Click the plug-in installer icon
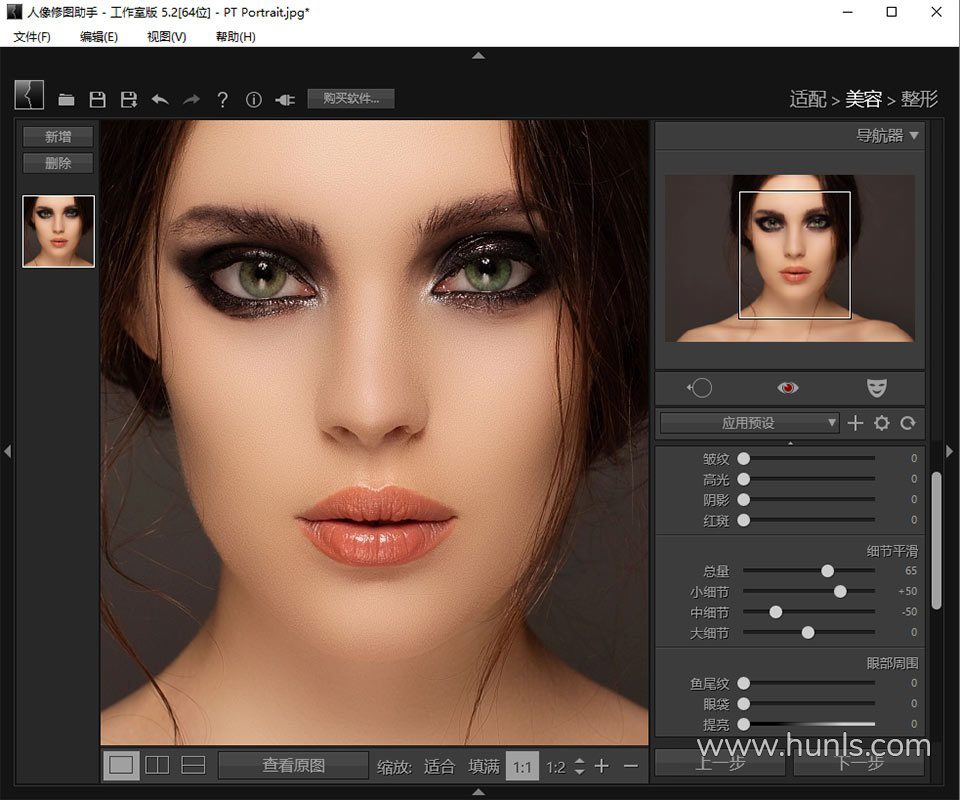The image size is (960, 800). point(285,99)
